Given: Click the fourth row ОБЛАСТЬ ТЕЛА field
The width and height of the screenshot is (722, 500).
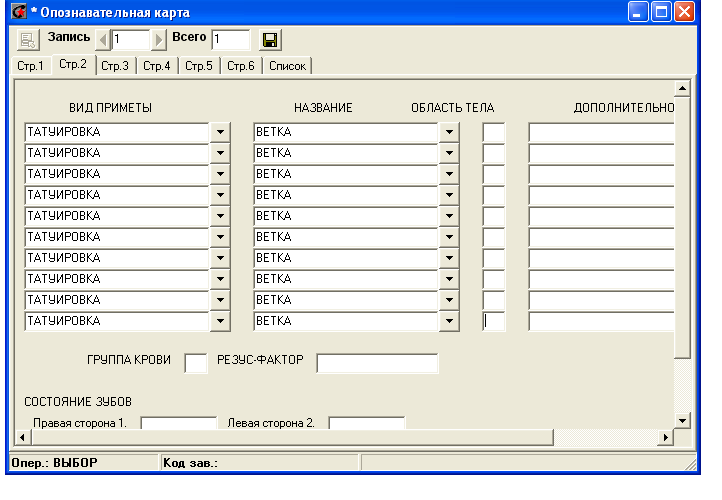Looking at the screenshot, I should [494, 195].
